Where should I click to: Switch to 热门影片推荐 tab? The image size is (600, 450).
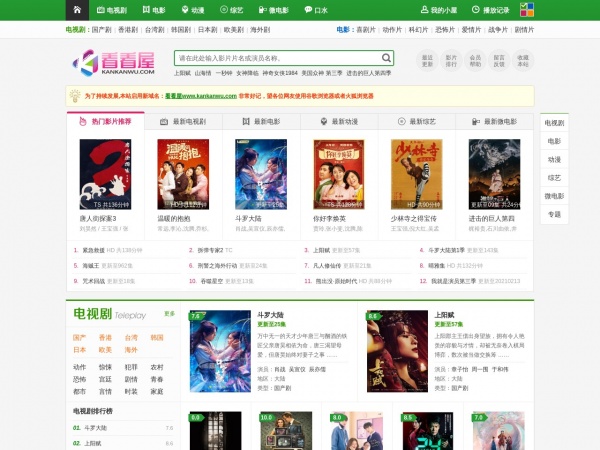(x=106, y=122)
